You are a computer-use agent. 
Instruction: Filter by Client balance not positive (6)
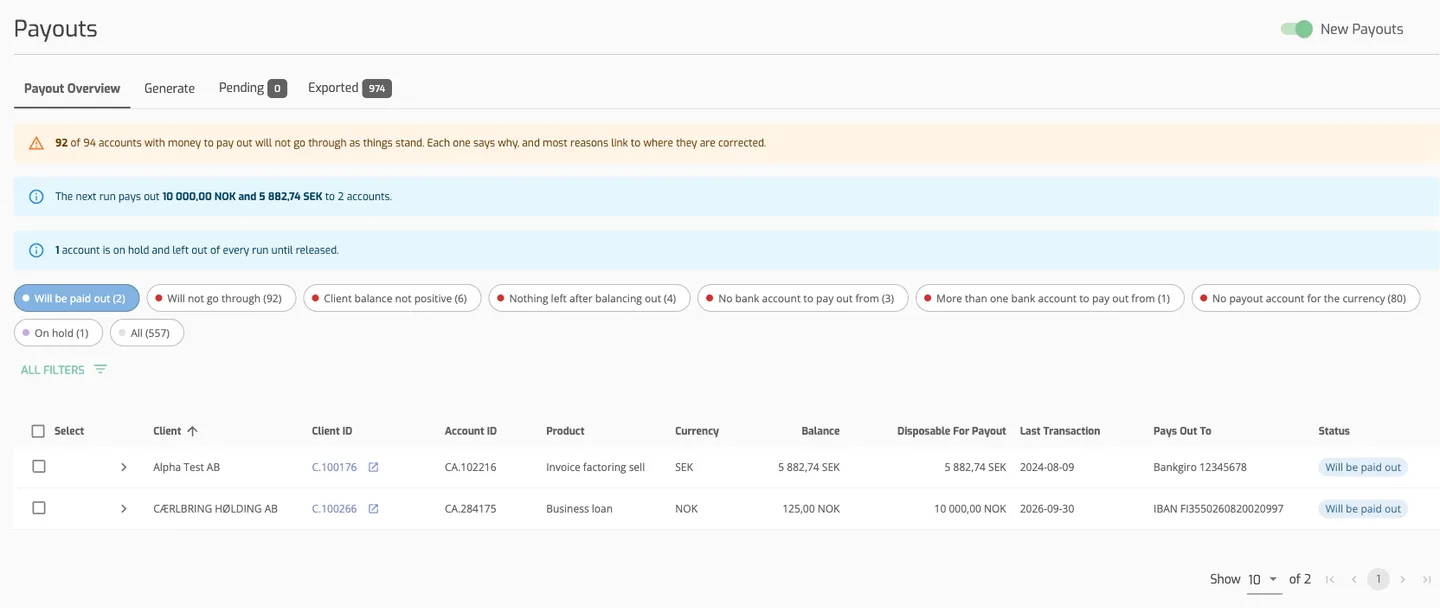(392, 298)
